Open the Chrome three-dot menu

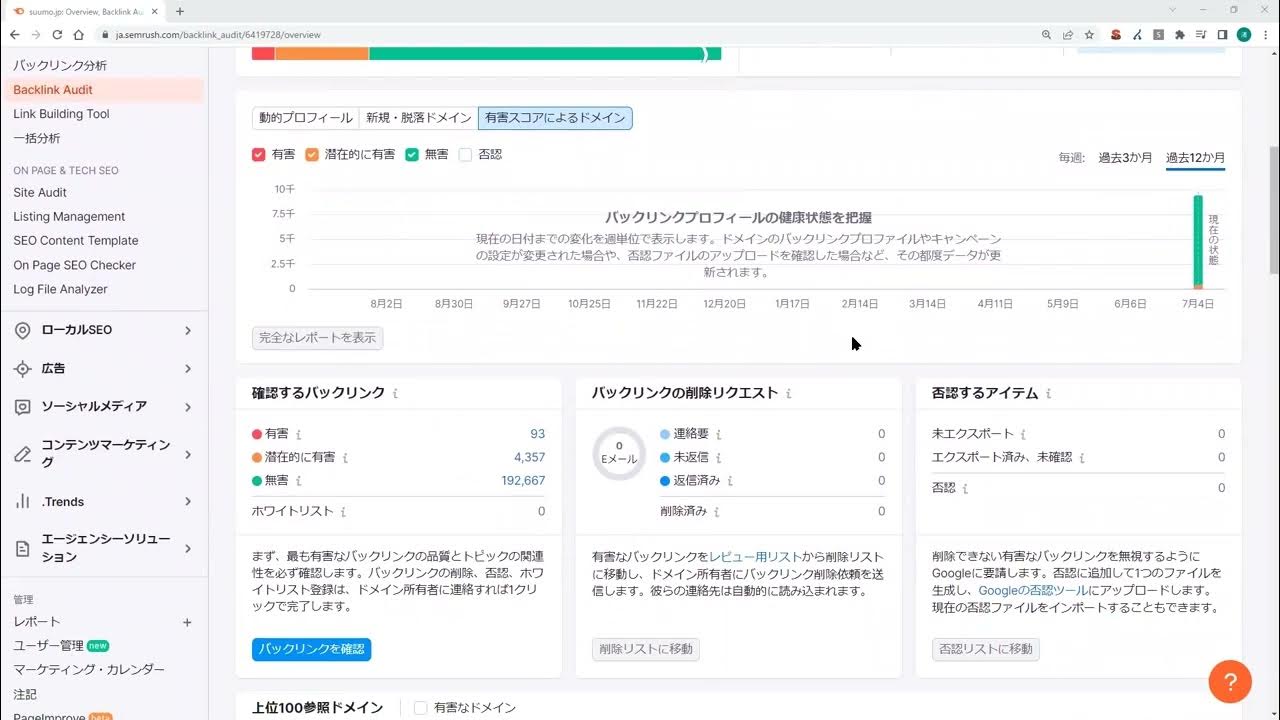click(x=1265, y=34)
